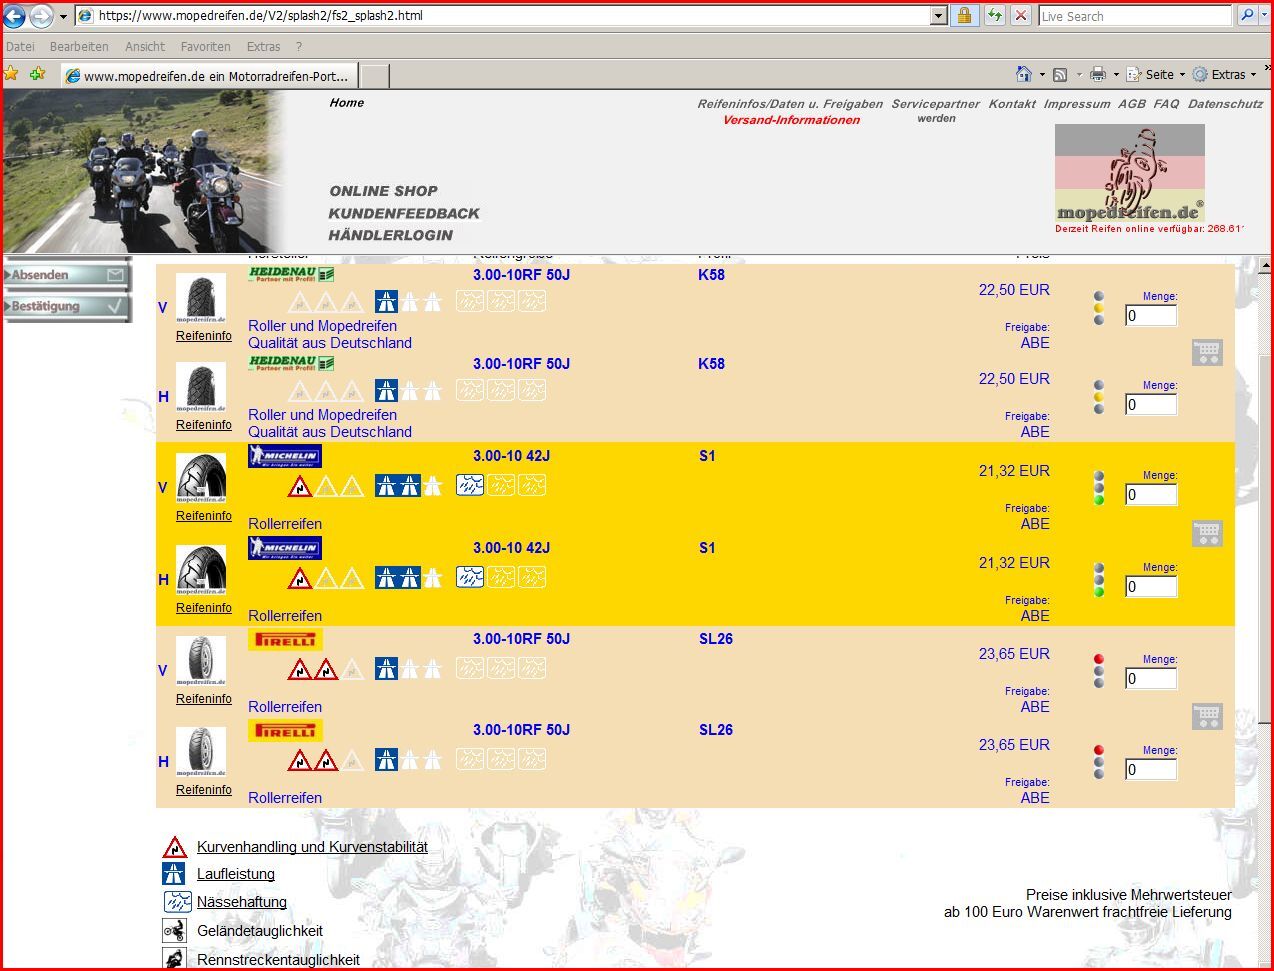The width and height of the screenshot is (1274, 971).
Task: Click the Live Search box
Action: 1134,16
